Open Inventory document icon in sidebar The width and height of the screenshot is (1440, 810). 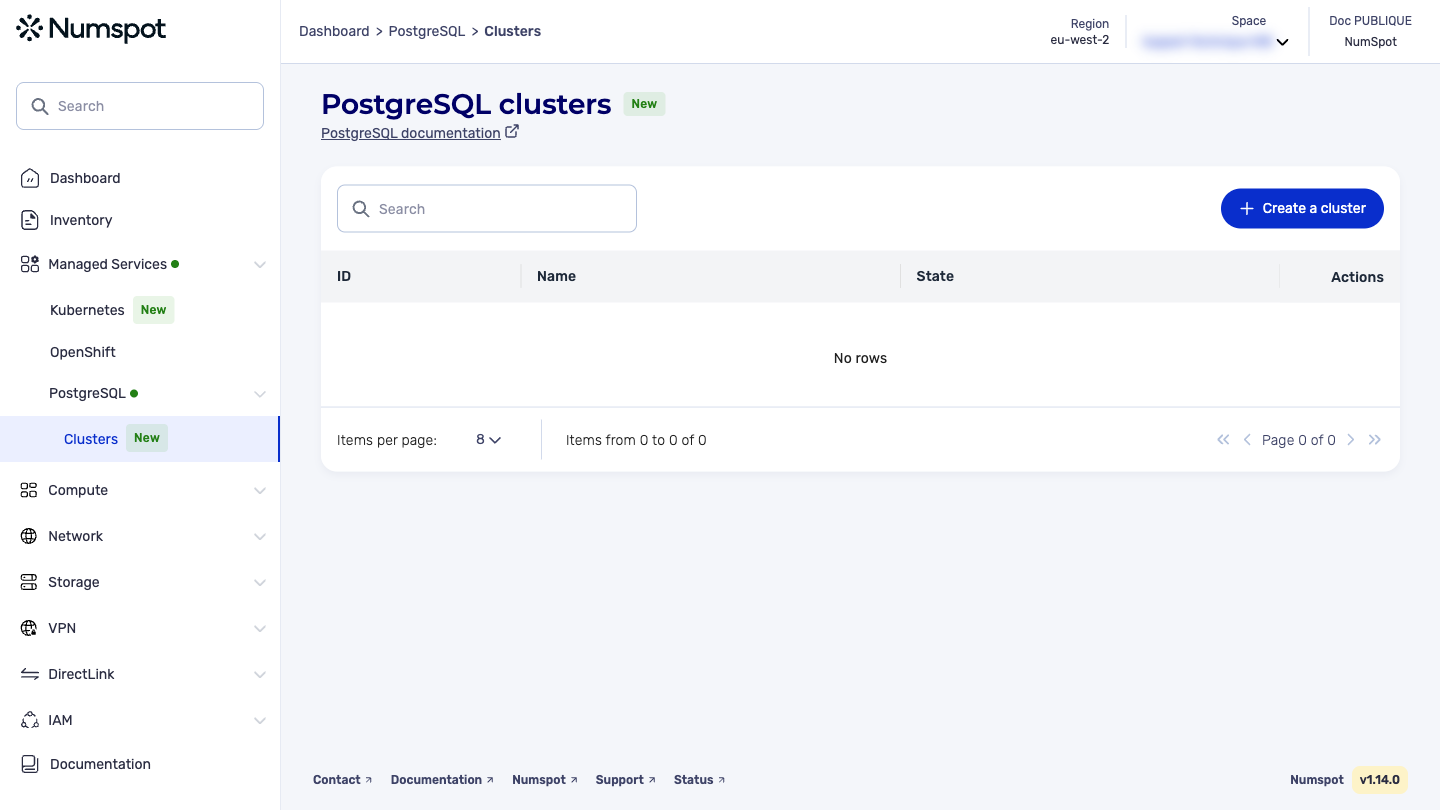(30, 220)
